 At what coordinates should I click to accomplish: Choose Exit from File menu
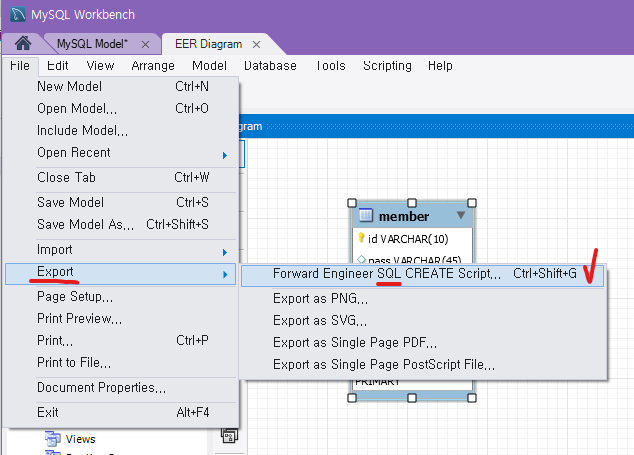point(121,413)
